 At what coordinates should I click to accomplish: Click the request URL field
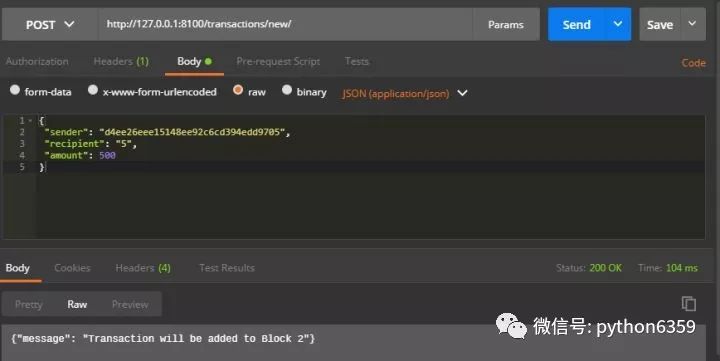(x=285, y=24)
